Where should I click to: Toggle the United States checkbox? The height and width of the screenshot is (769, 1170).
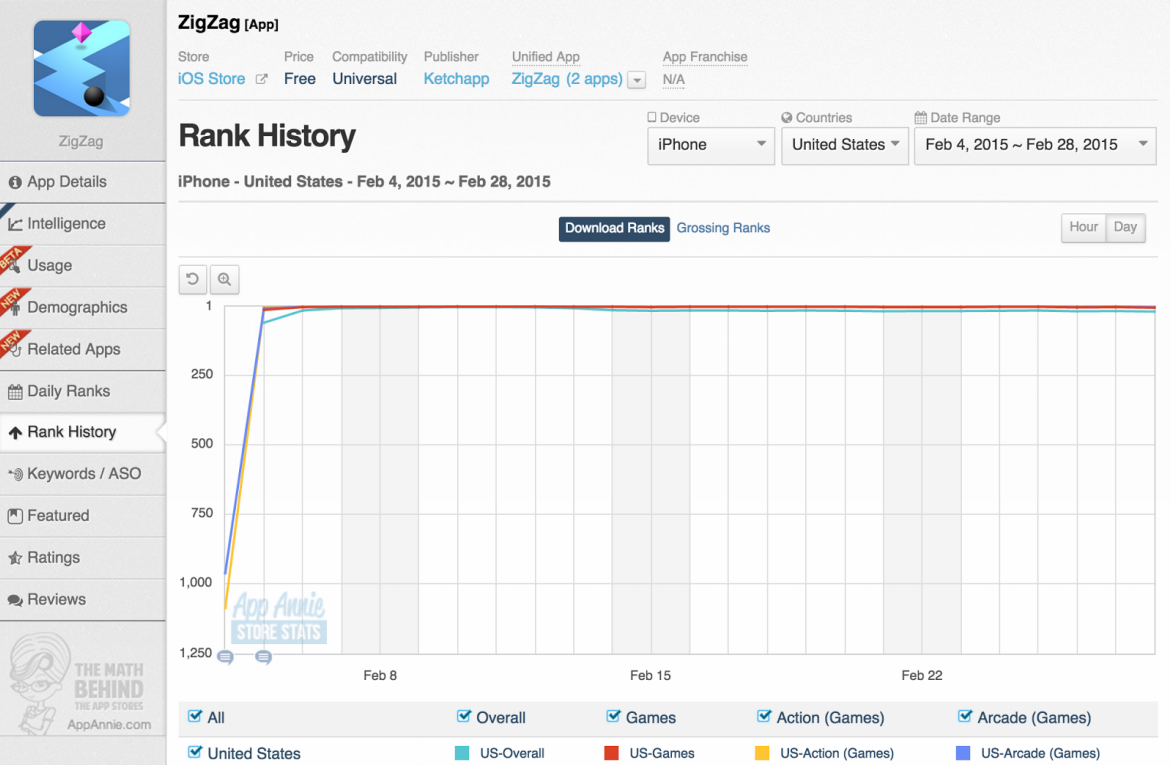[195, 752]
